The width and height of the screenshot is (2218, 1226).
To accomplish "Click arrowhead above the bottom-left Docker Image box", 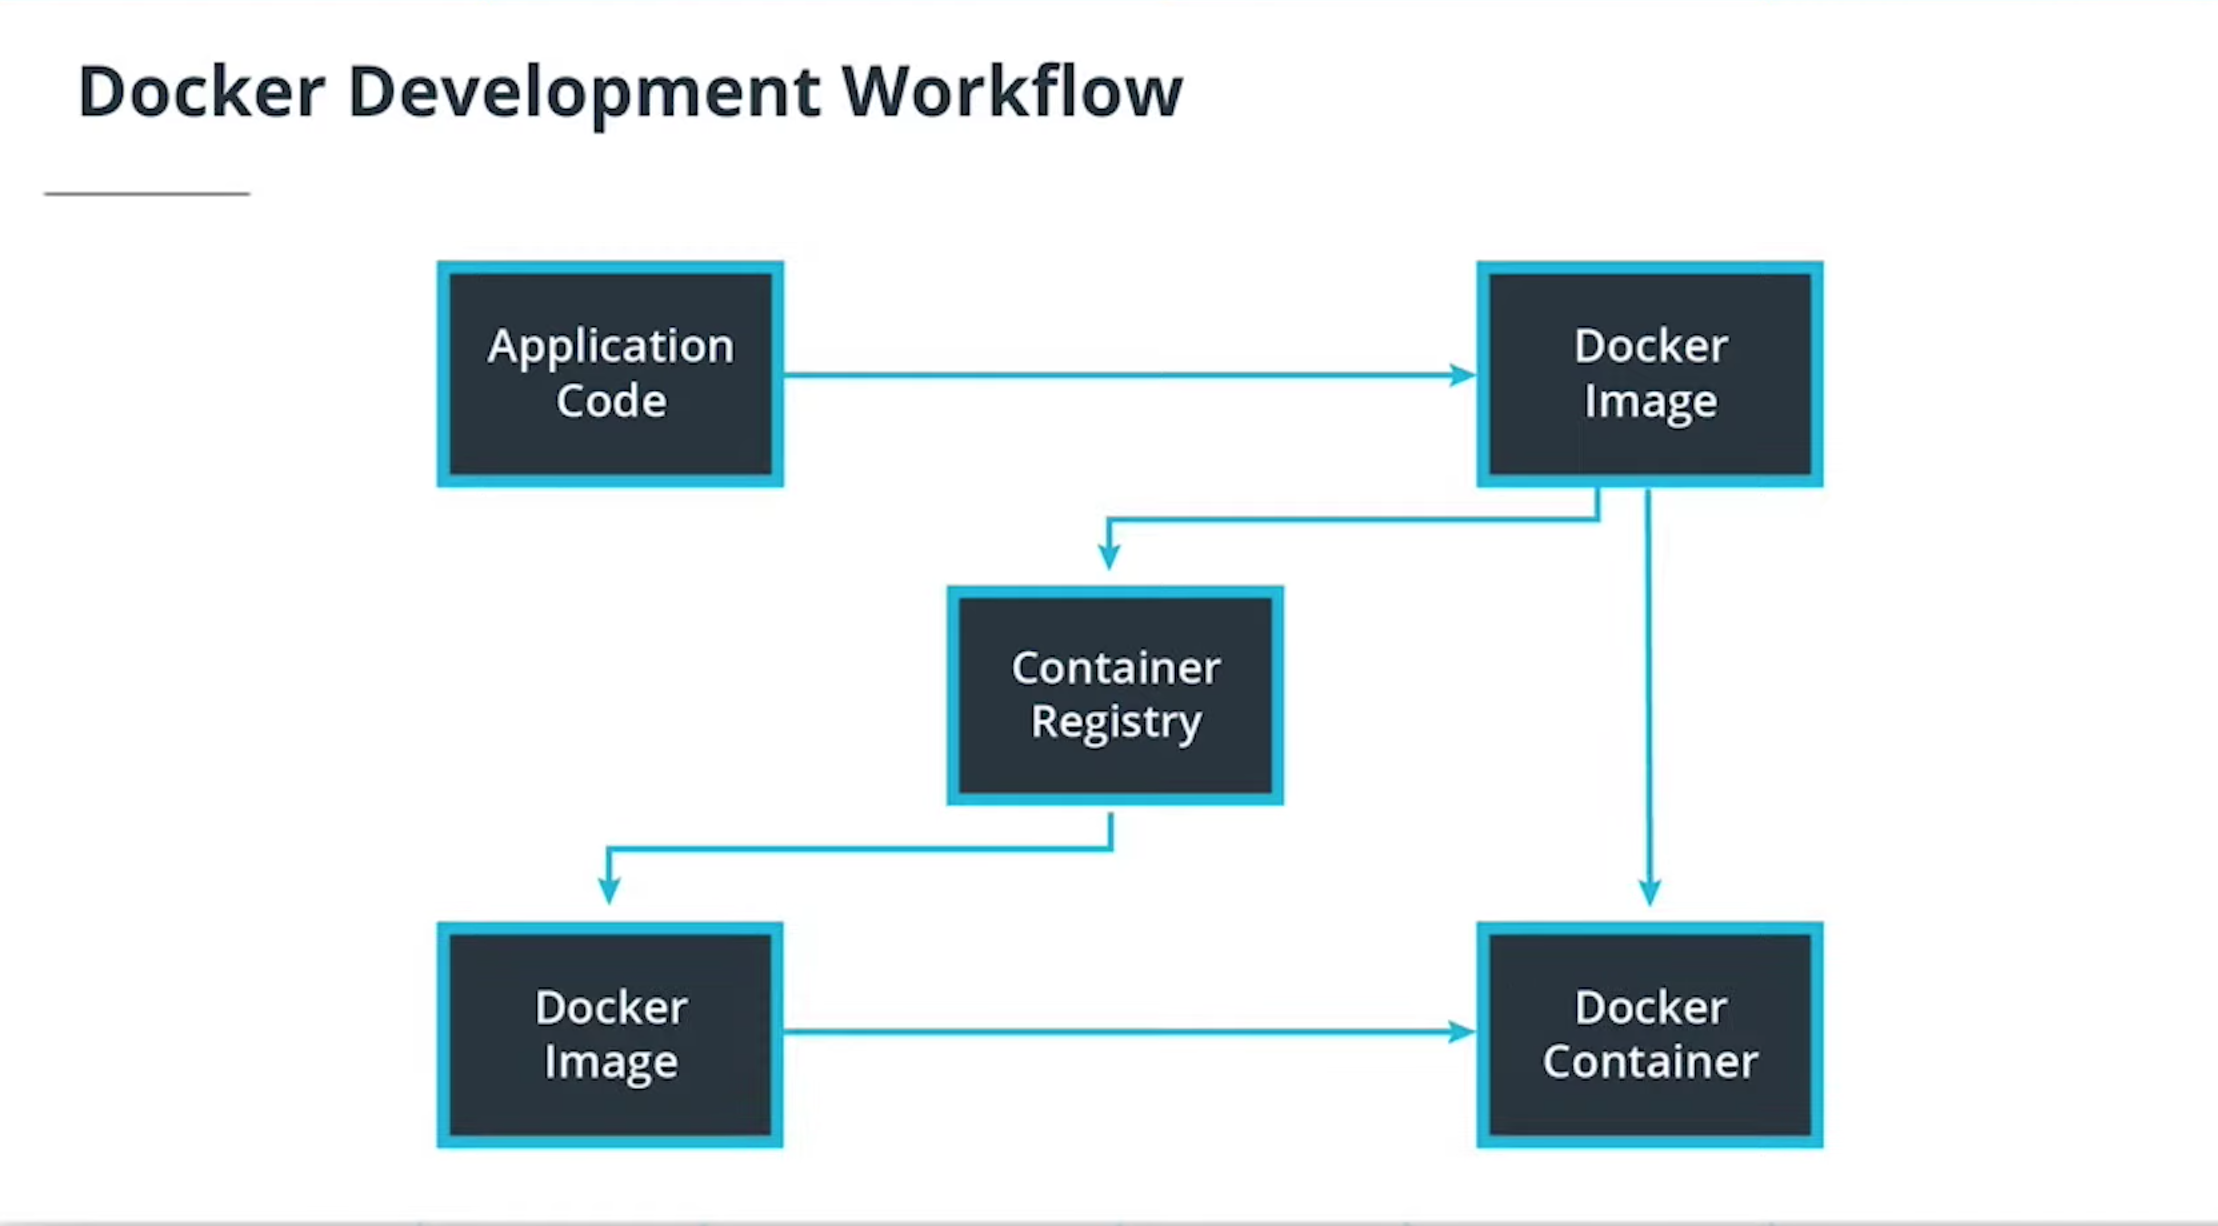I will [x=609, y=889].
